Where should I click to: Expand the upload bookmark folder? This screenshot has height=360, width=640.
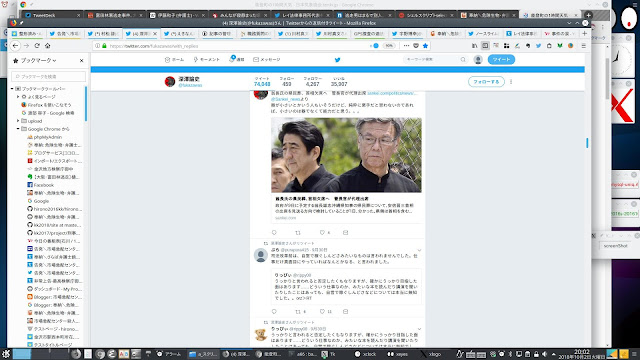[x=18, y=121]
